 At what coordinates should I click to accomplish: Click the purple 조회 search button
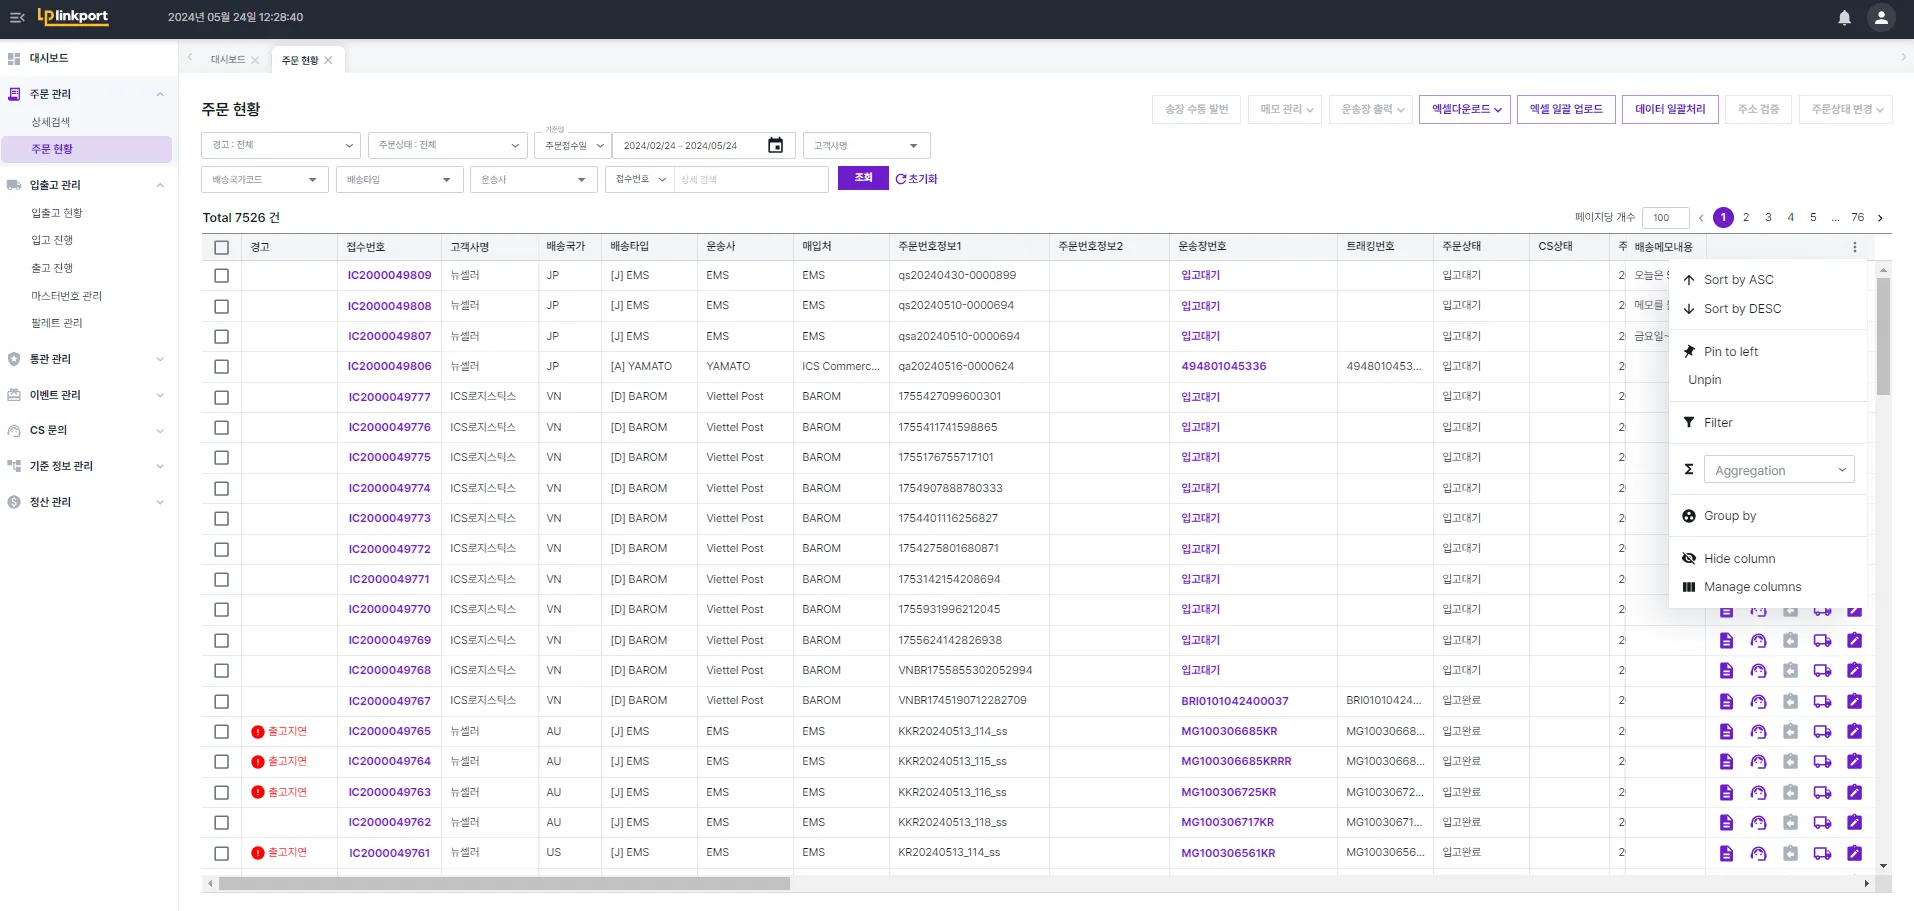click(863, 178)
